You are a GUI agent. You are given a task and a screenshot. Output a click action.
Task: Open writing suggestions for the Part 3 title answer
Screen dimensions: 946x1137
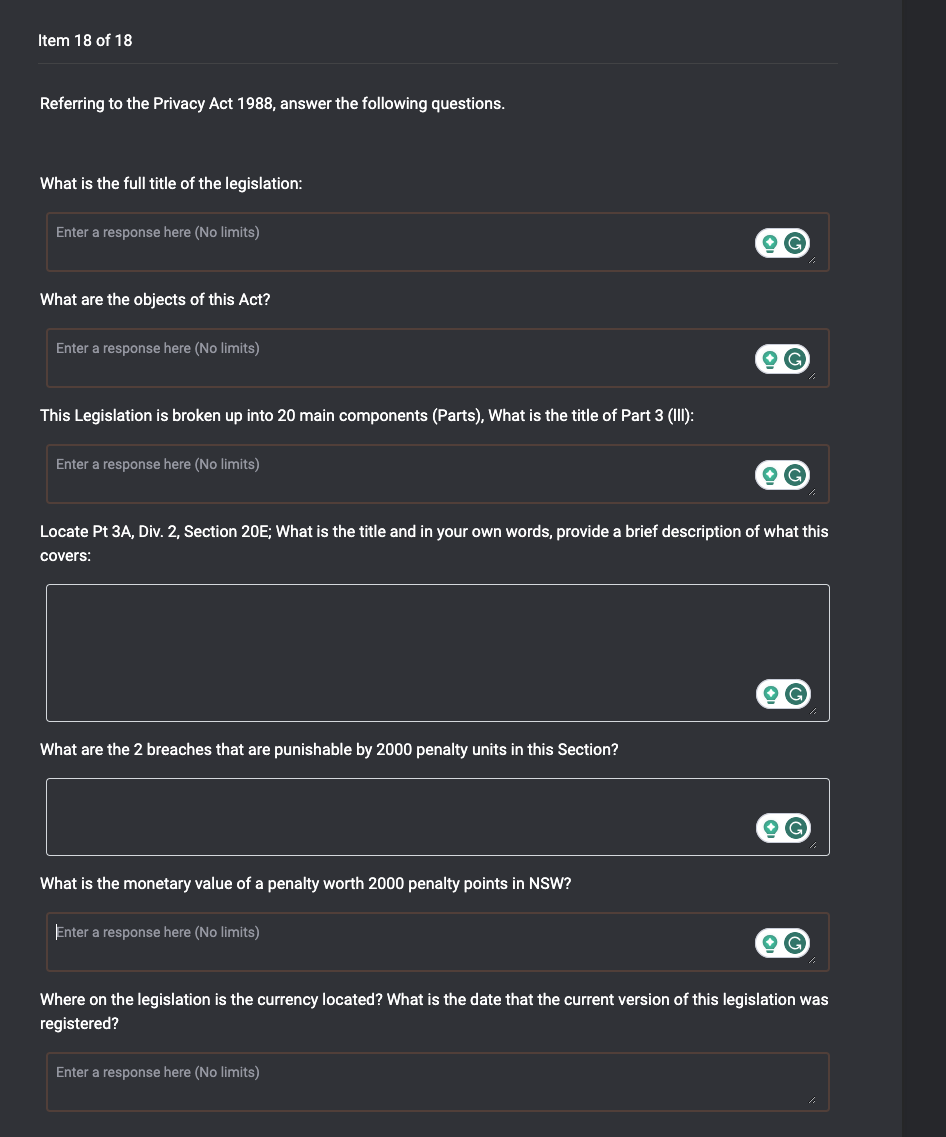770,474
